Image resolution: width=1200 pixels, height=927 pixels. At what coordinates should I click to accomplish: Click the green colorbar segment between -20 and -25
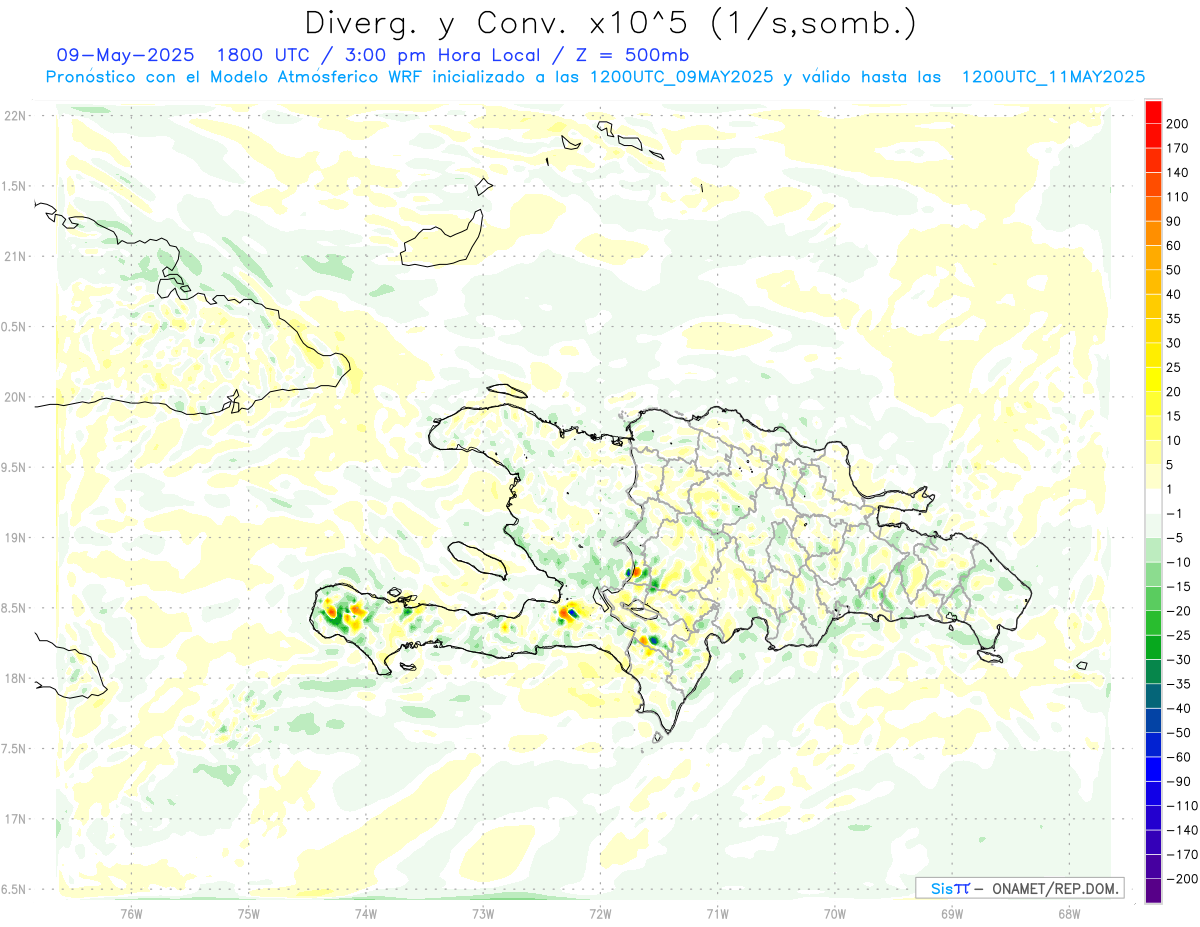click(x=1154, y=622)
